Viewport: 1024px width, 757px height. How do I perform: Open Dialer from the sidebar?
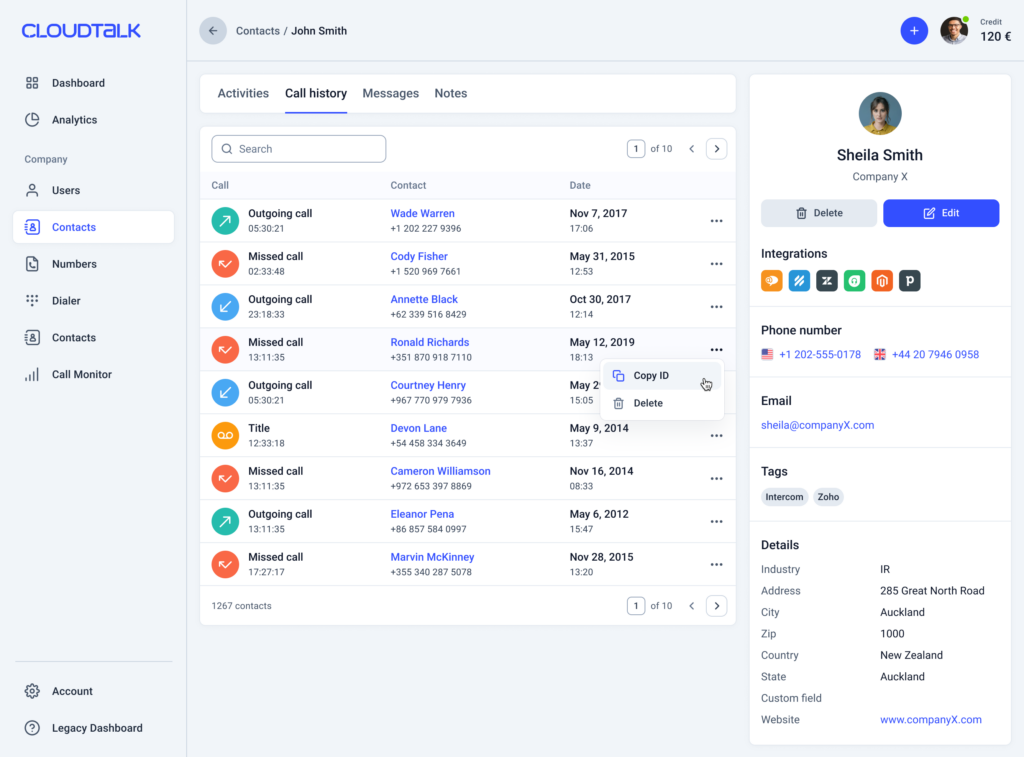tap(66, 301)
